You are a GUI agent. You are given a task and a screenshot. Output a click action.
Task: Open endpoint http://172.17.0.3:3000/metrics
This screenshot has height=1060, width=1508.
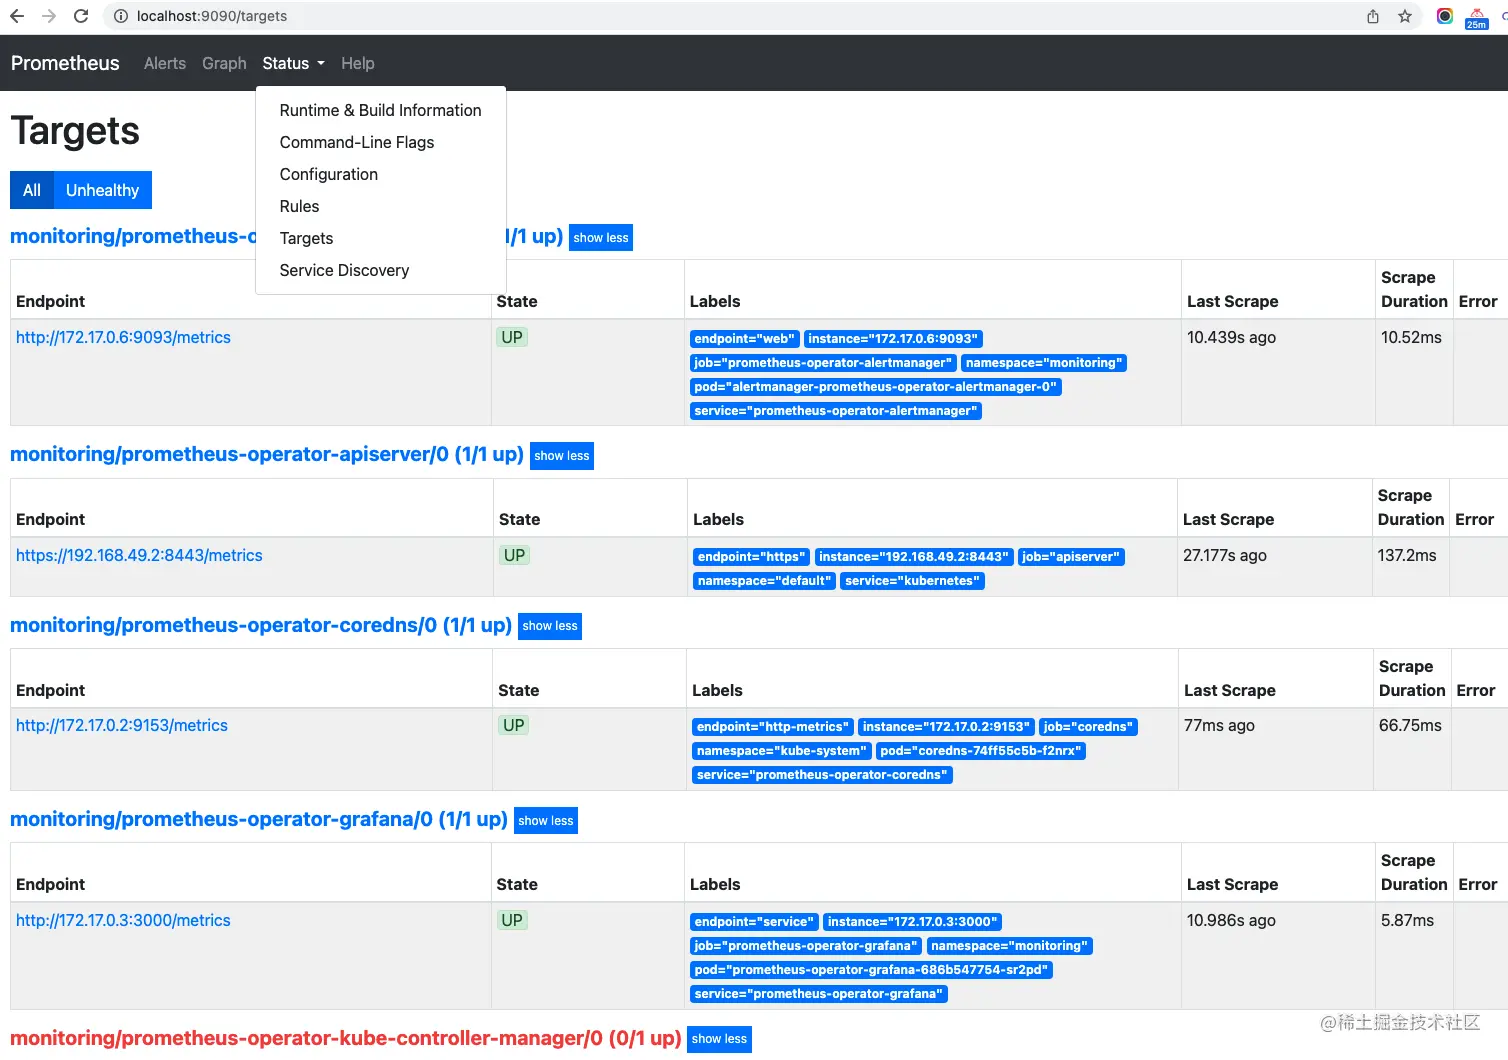[x=123, y=920]
